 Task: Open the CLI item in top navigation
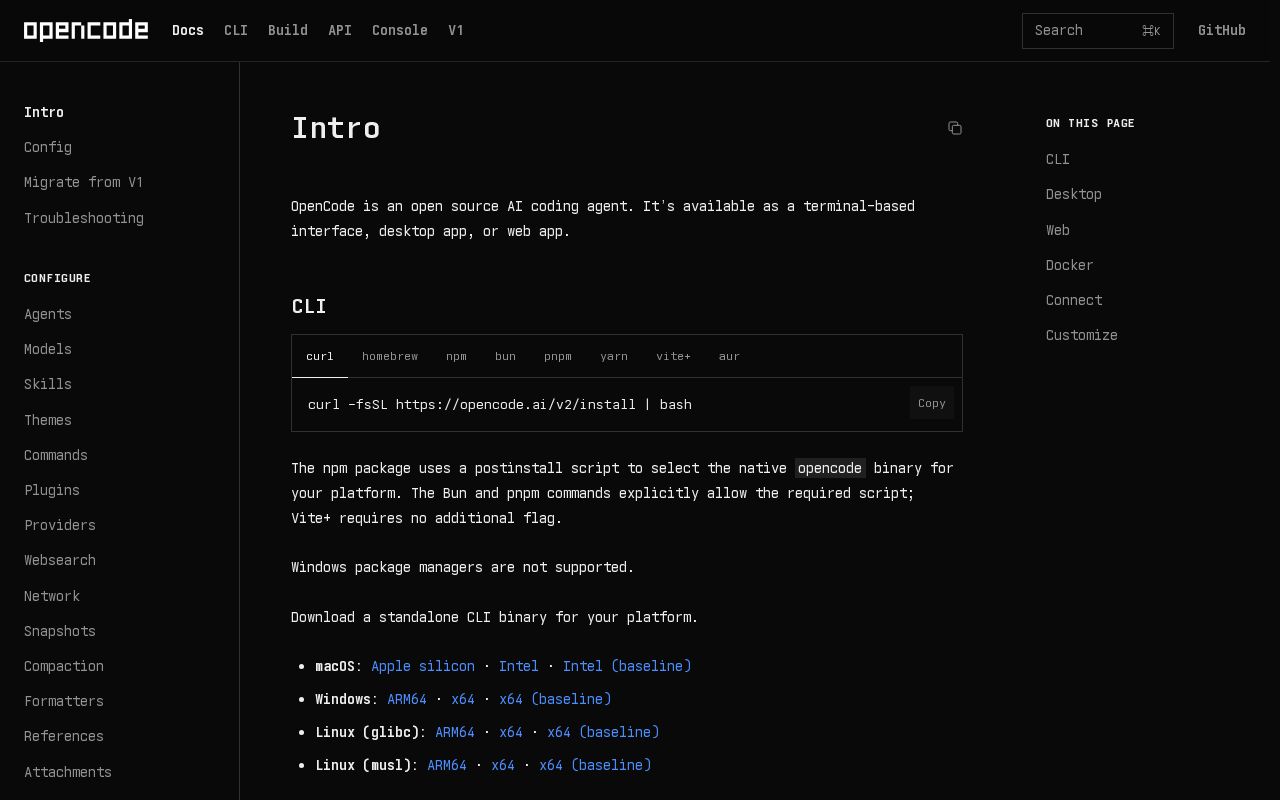[236, 31]
